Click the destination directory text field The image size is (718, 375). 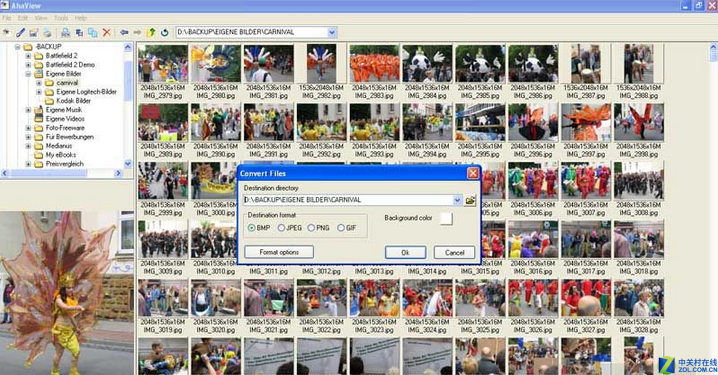(348, 200)
